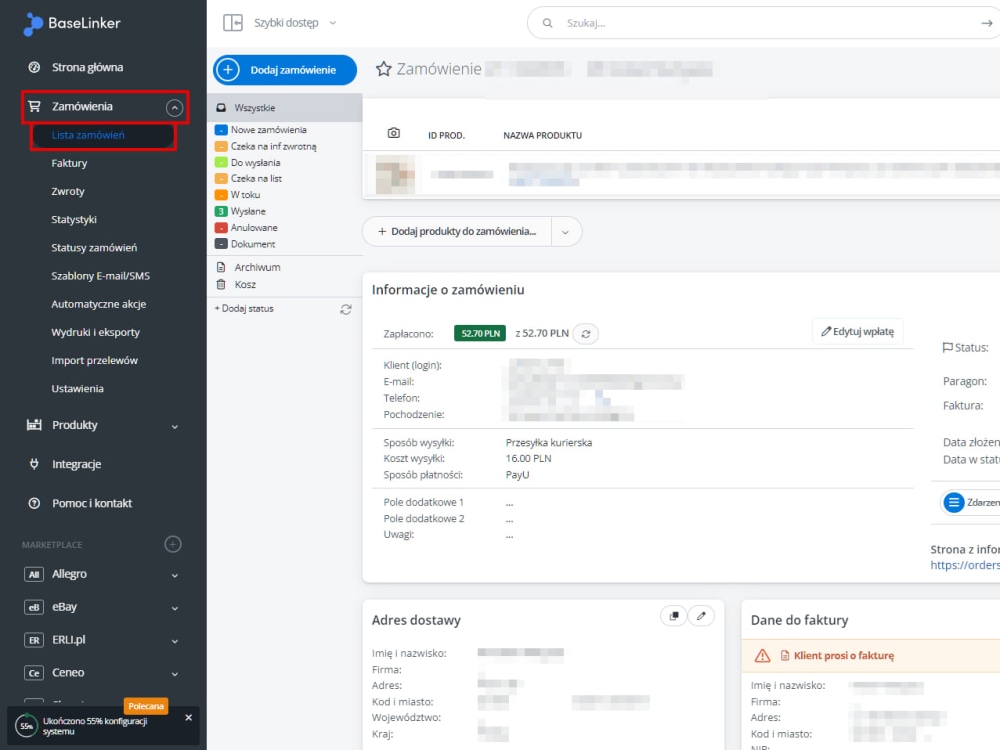Expand the Produkty menu chevron
Screen dimensions: 1000x750
point(174,427)
